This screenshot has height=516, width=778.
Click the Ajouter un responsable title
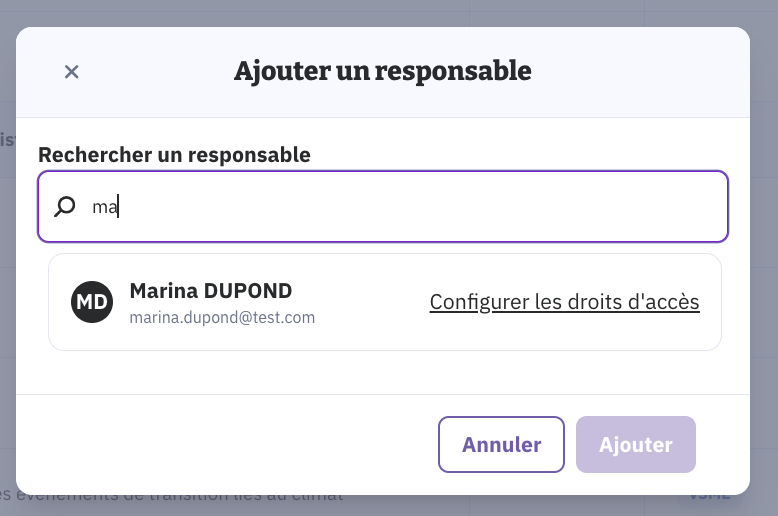pyautogui.click(x=382, y=71)
